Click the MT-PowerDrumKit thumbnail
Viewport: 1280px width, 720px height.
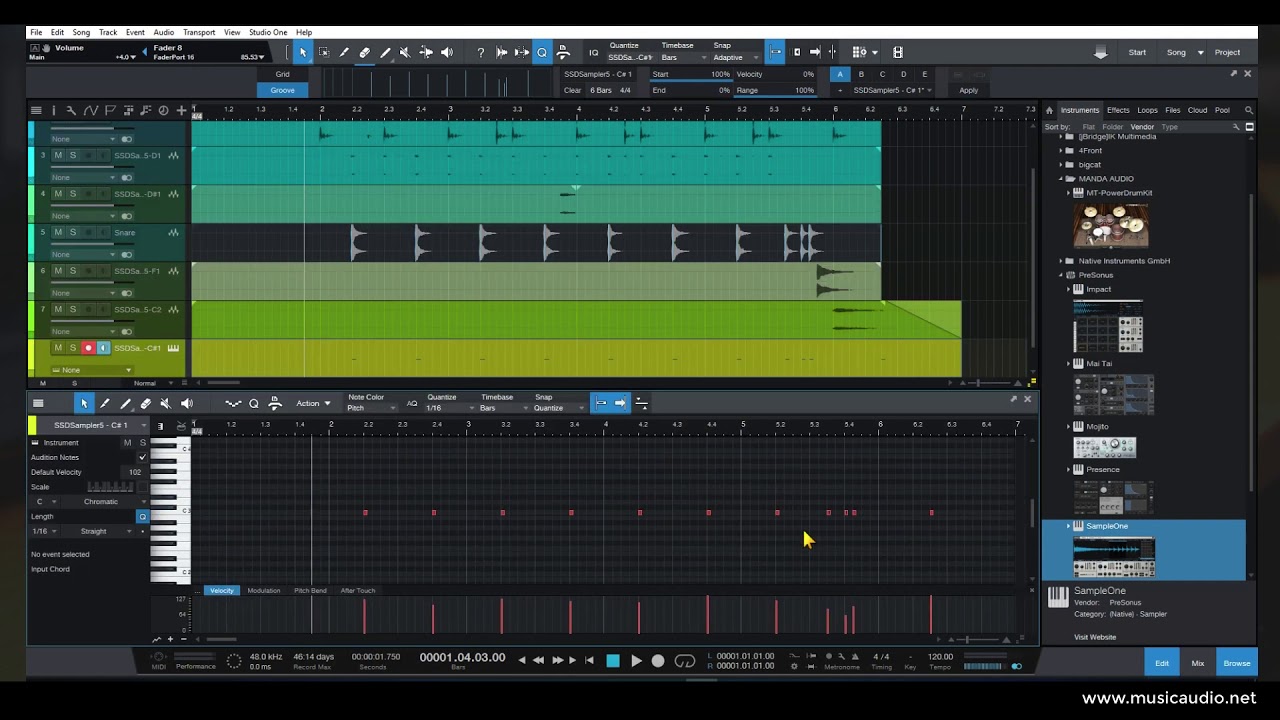[1111, 225]
